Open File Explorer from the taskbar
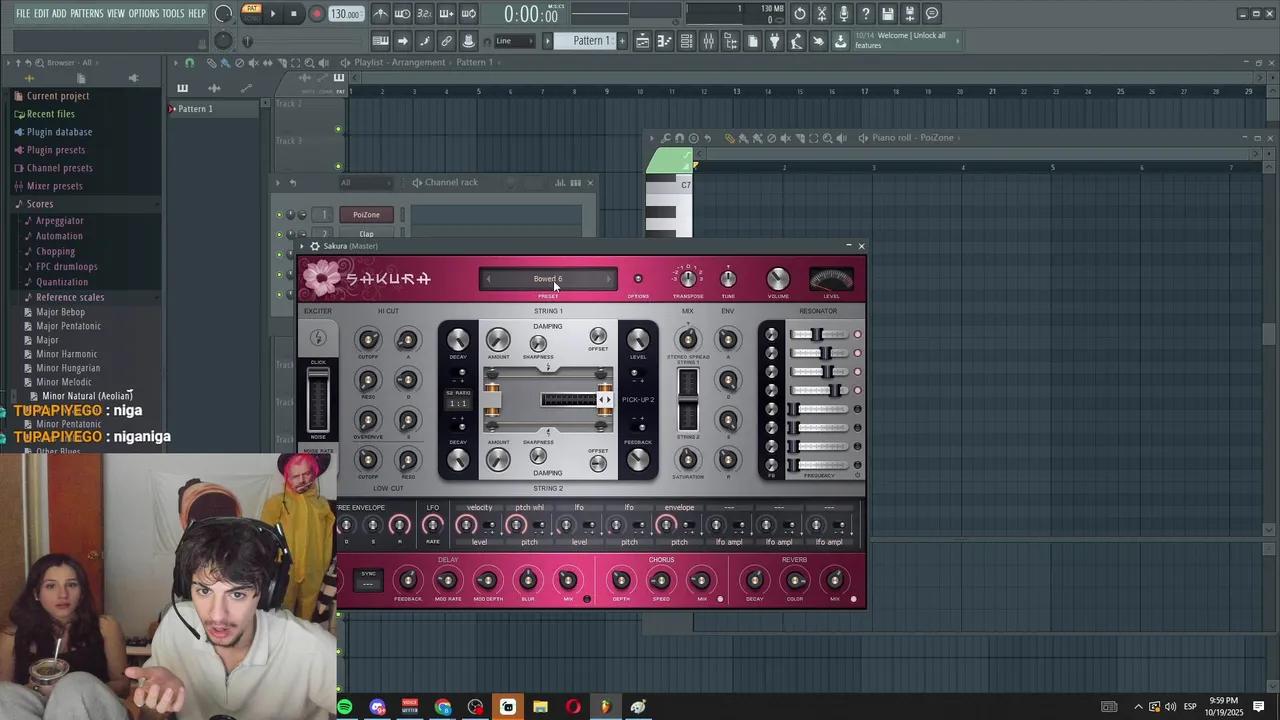This screenshot has height=720, width=1280. coord(540,707)
